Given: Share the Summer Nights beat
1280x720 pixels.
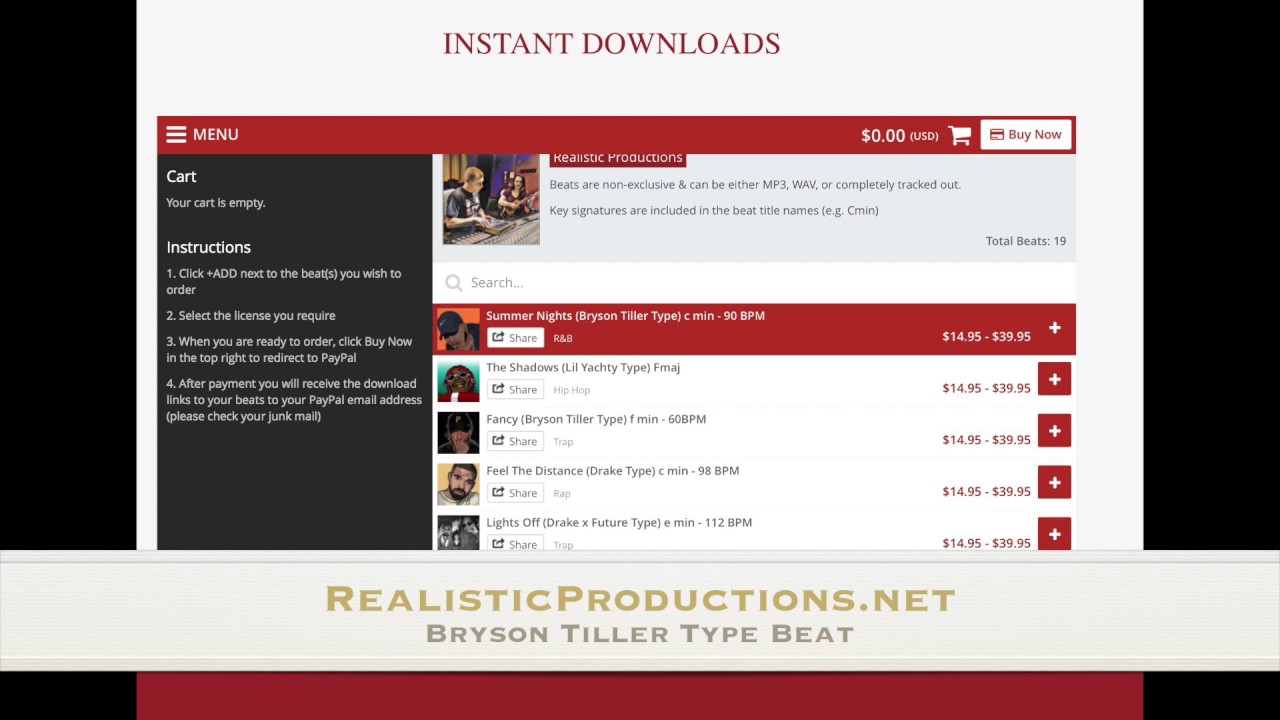Looking at the screenshot, I should [515, 338].
